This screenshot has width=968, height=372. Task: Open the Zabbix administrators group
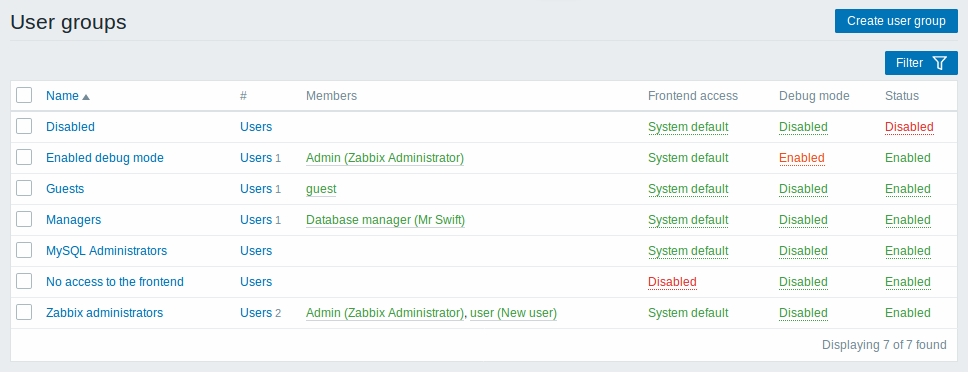coord(104,313)
